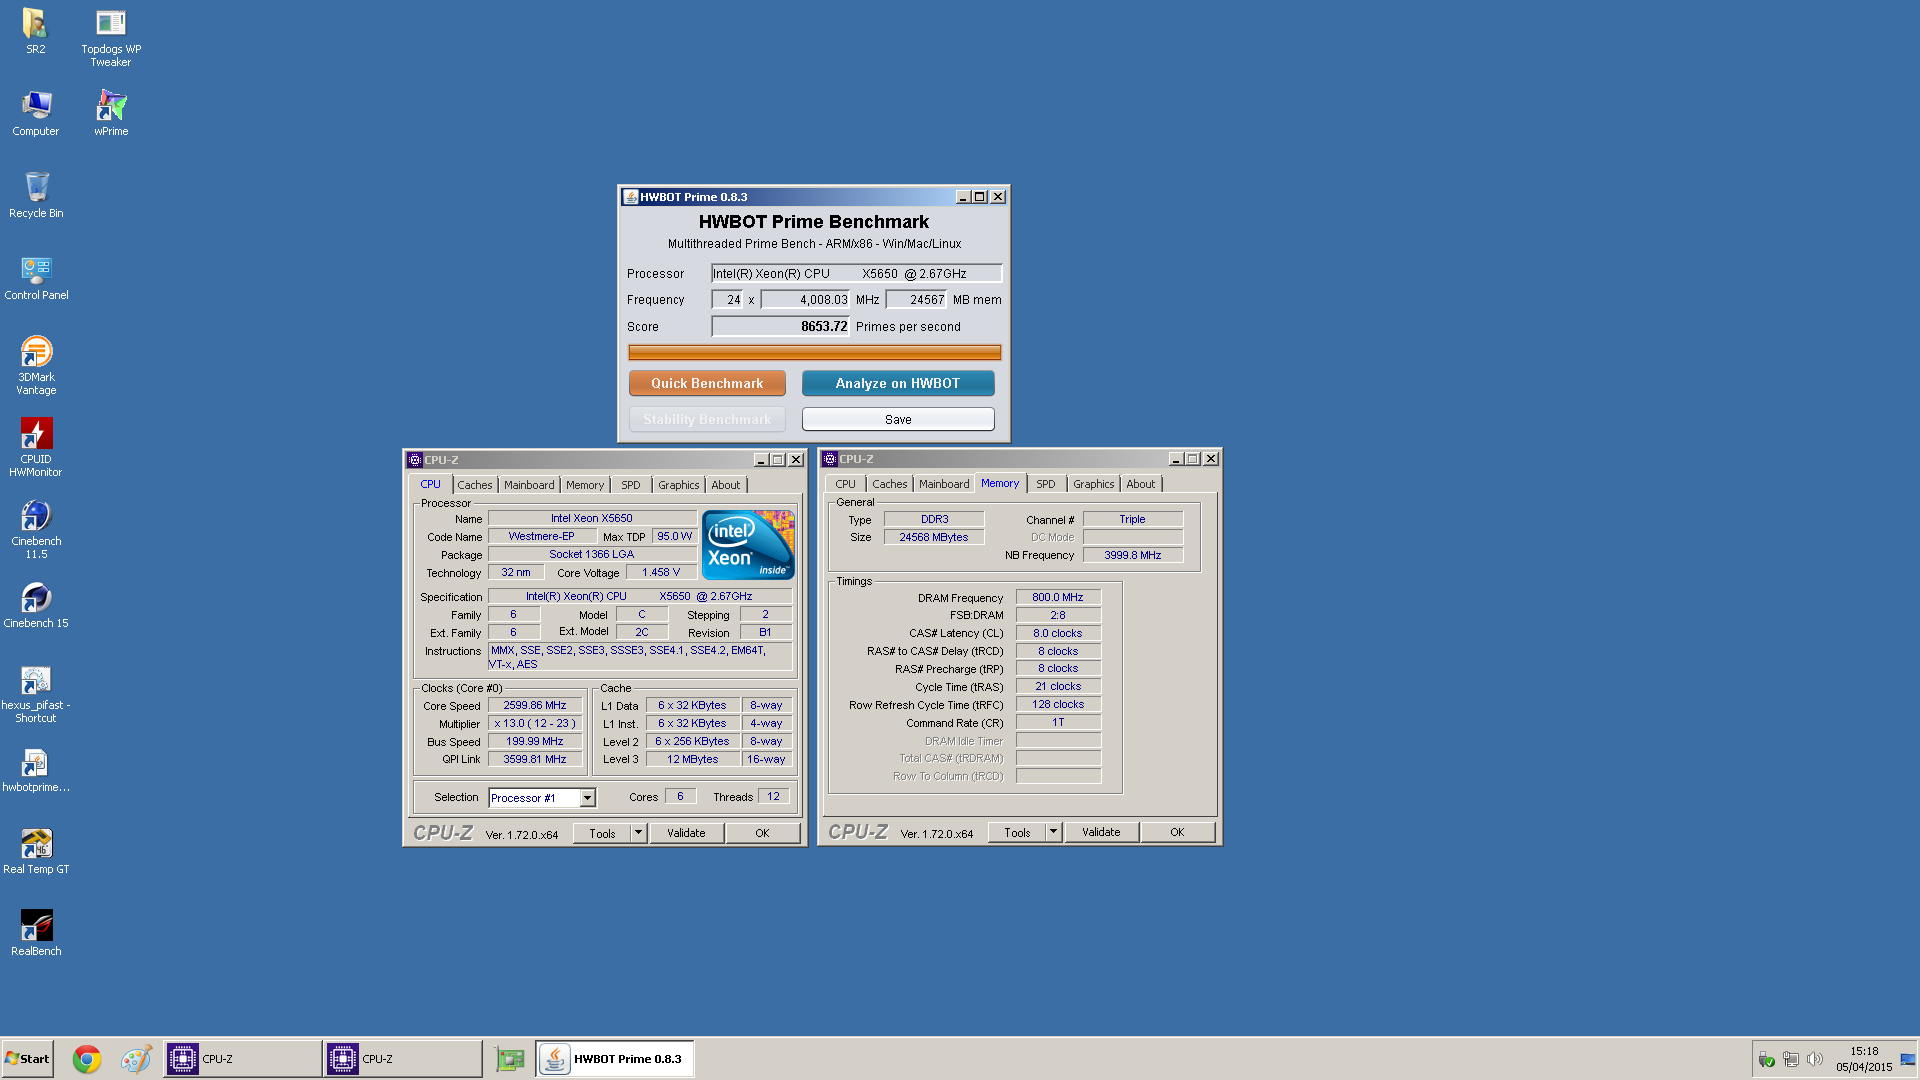Launch RealBench from desktop

[x=36, y=933]
